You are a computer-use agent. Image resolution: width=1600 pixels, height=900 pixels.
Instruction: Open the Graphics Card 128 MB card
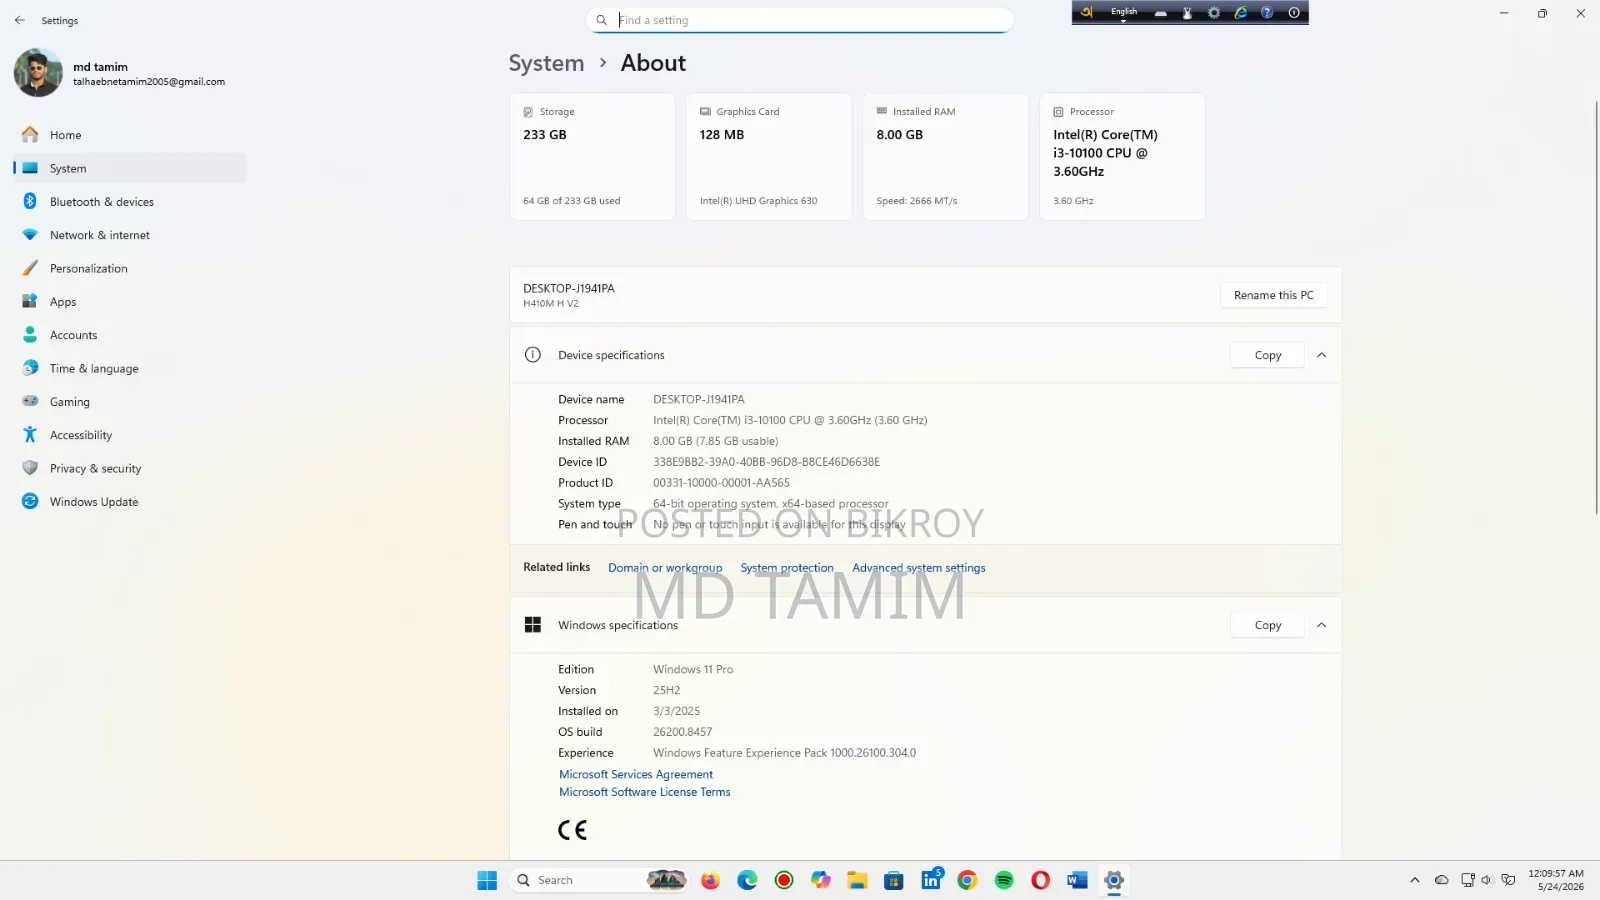click(769, 157)
